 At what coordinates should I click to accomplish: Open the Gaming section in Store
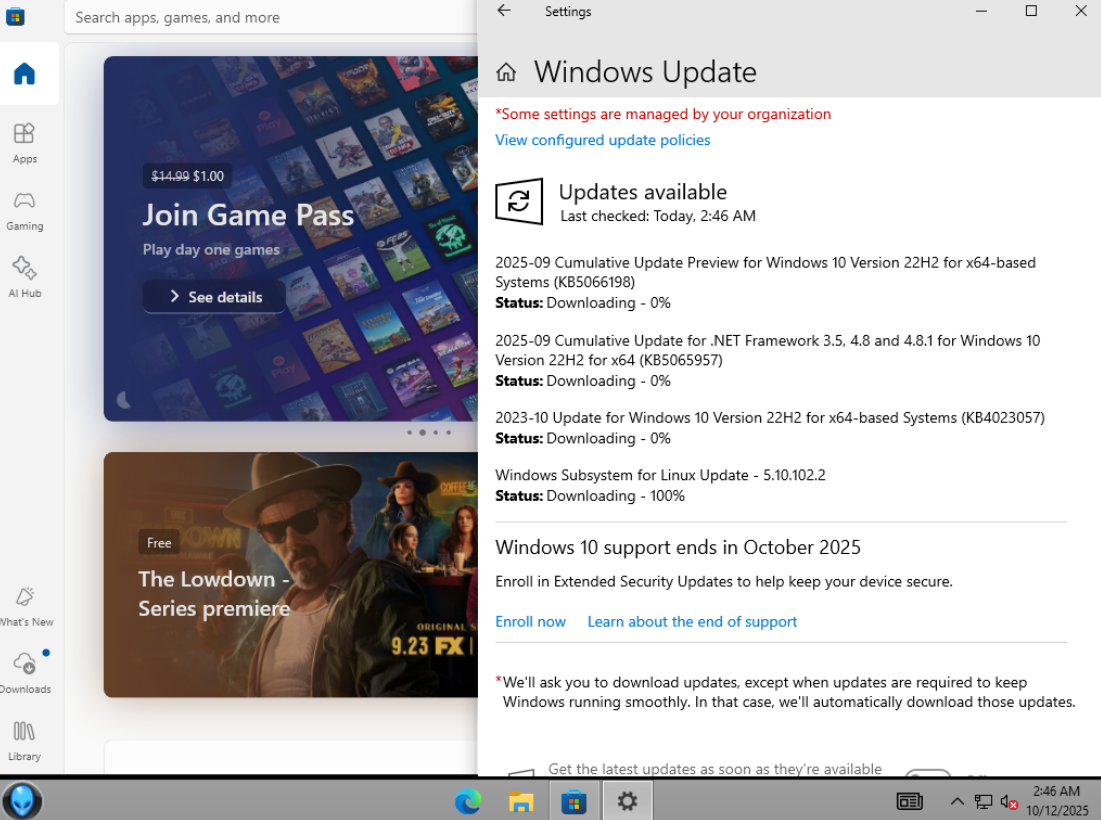tap(25, 211)
